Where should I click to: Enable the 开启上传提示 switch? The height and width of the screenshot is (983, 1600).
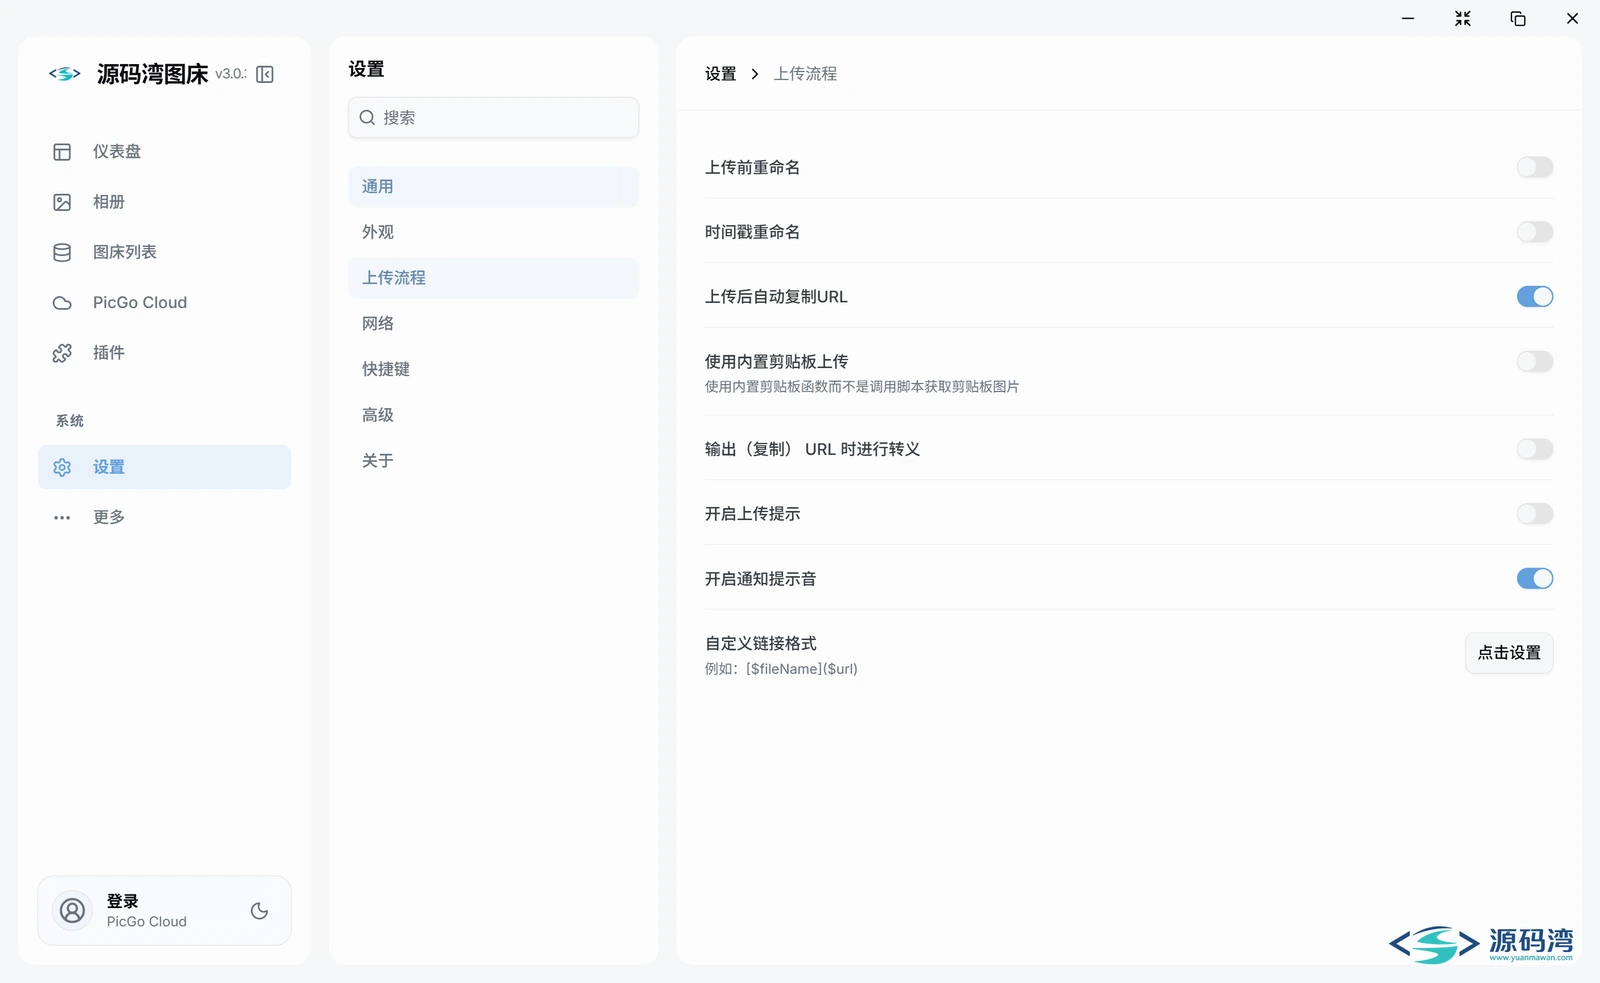[x=1535, y=514]
